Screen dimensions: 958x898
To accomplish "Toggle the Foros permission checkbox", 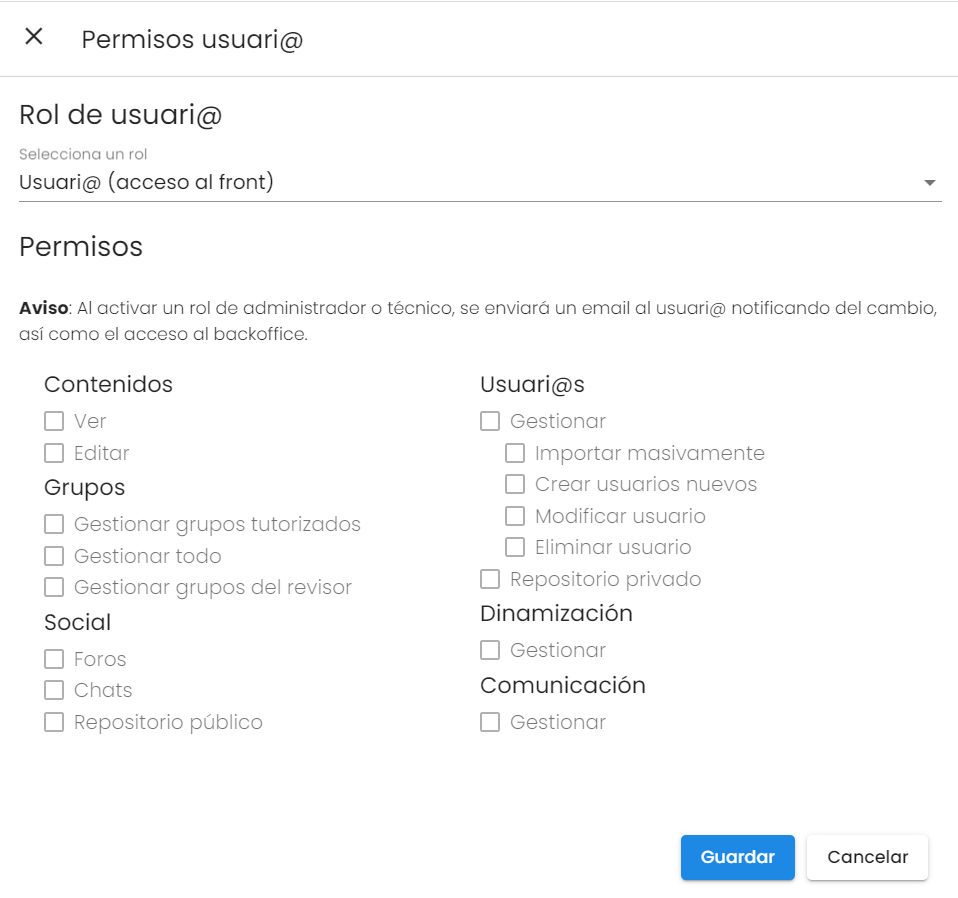I will pos(54,659).
